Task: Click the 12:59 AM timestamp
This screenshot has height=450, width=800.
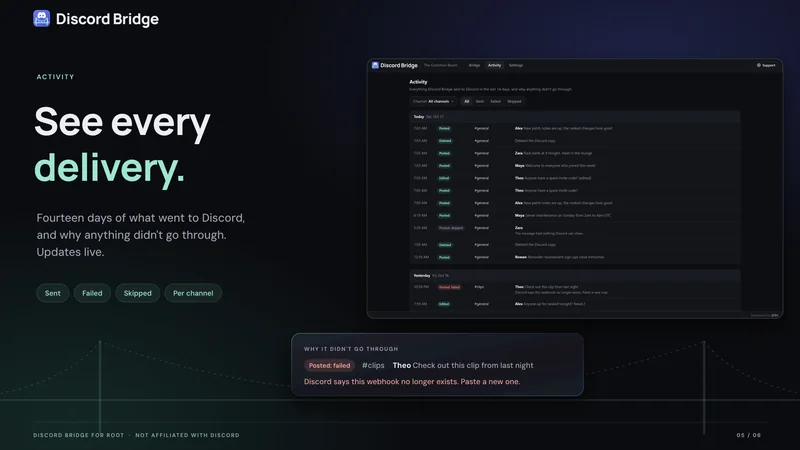Action: pyautogui.click(x=421, y=257)
